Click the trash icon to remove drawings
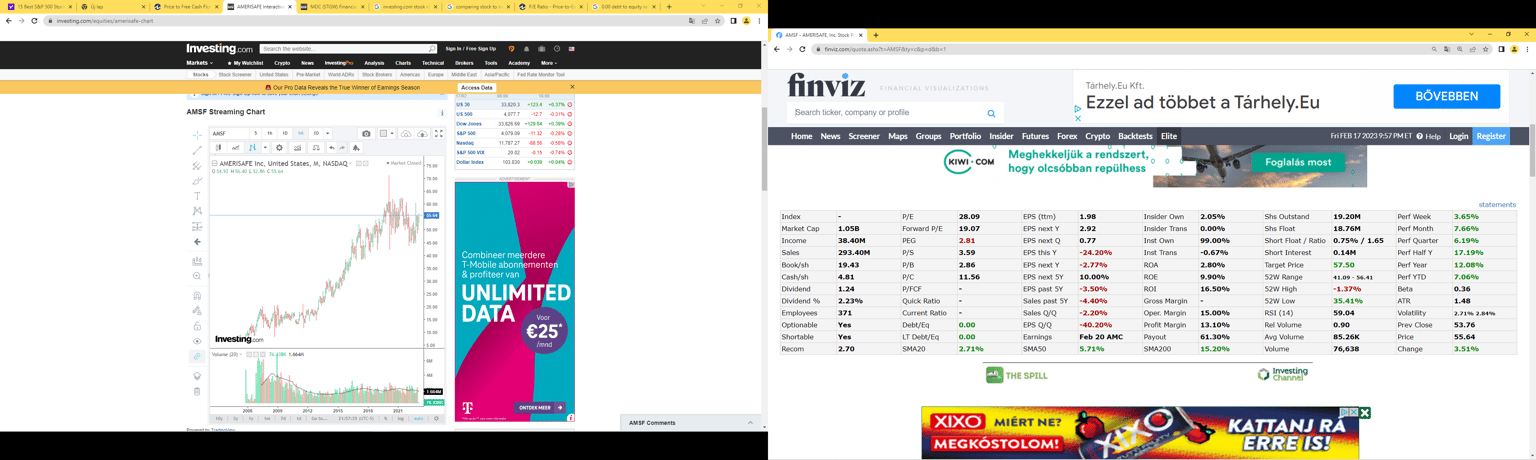Viewport: 1536px width, 460px height. pyautogui.click(x=197, y=391)
